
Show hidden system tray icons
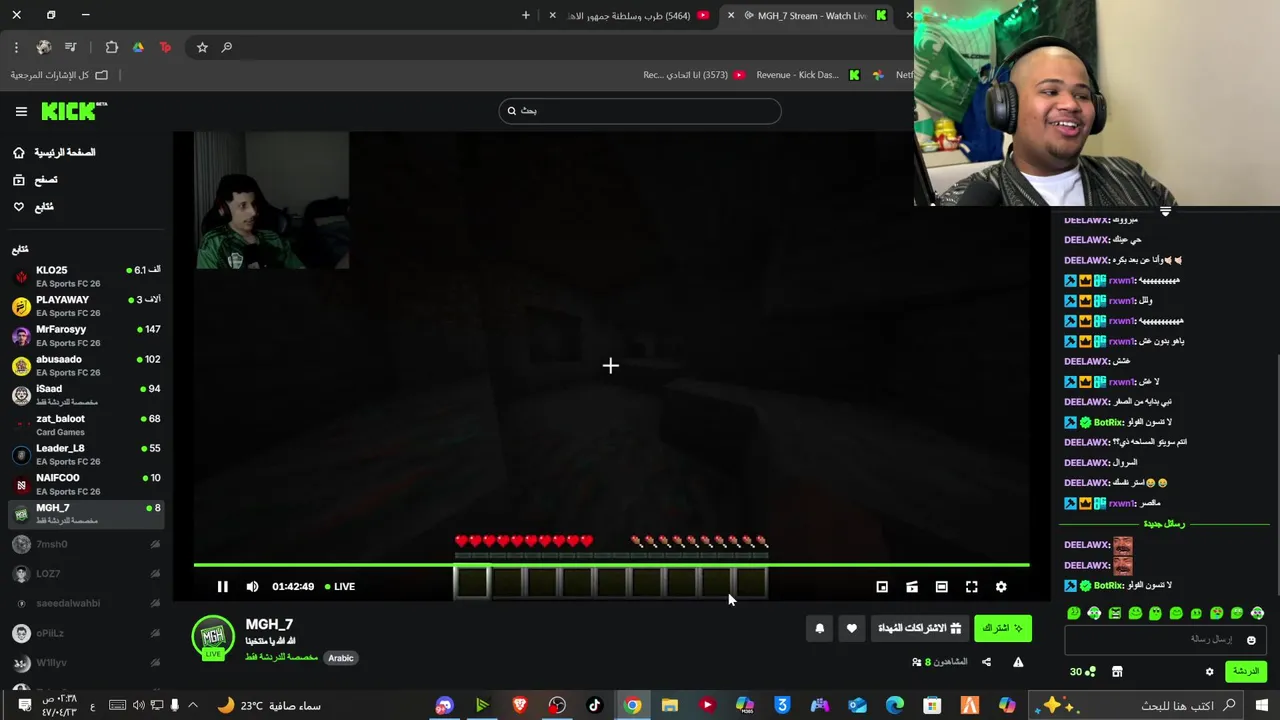193,705
